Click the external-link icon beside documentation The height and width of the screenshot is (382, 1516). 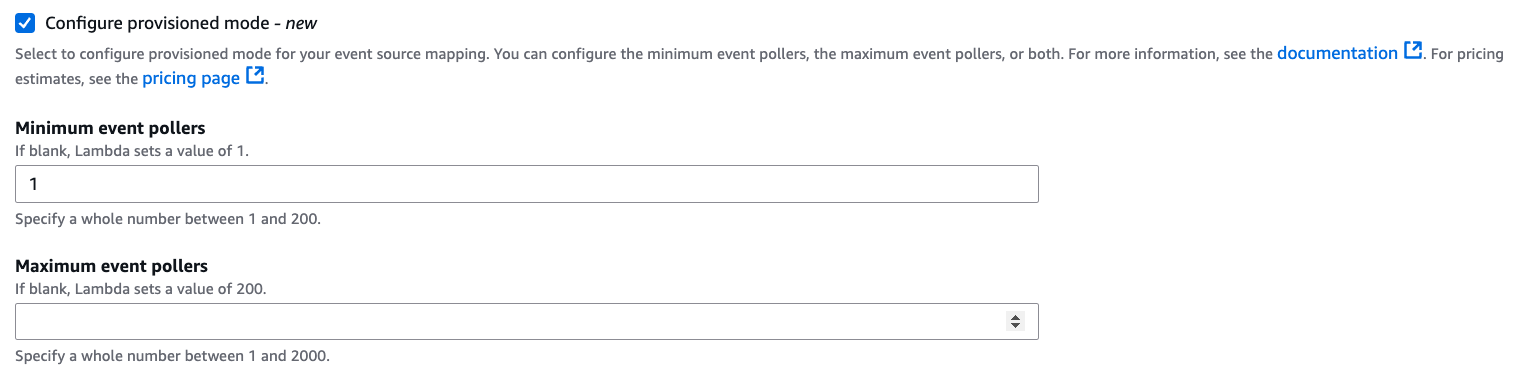[1412, 52]
